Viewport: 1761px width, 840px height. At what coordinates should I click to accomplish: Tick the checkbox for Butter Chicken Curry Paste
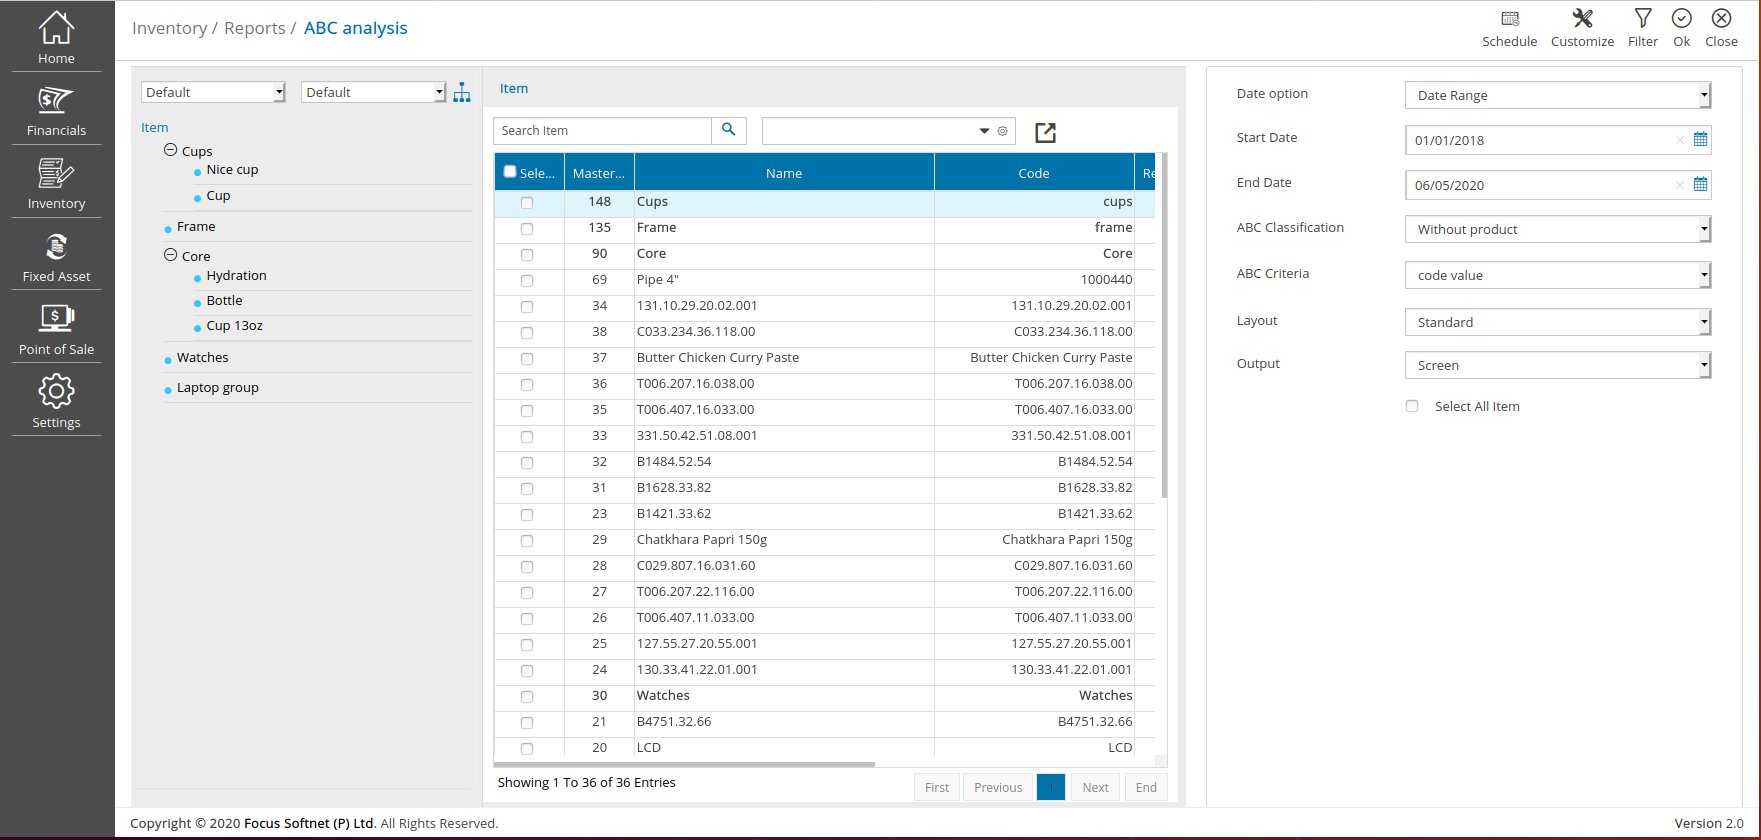click(x=527, y=359)
